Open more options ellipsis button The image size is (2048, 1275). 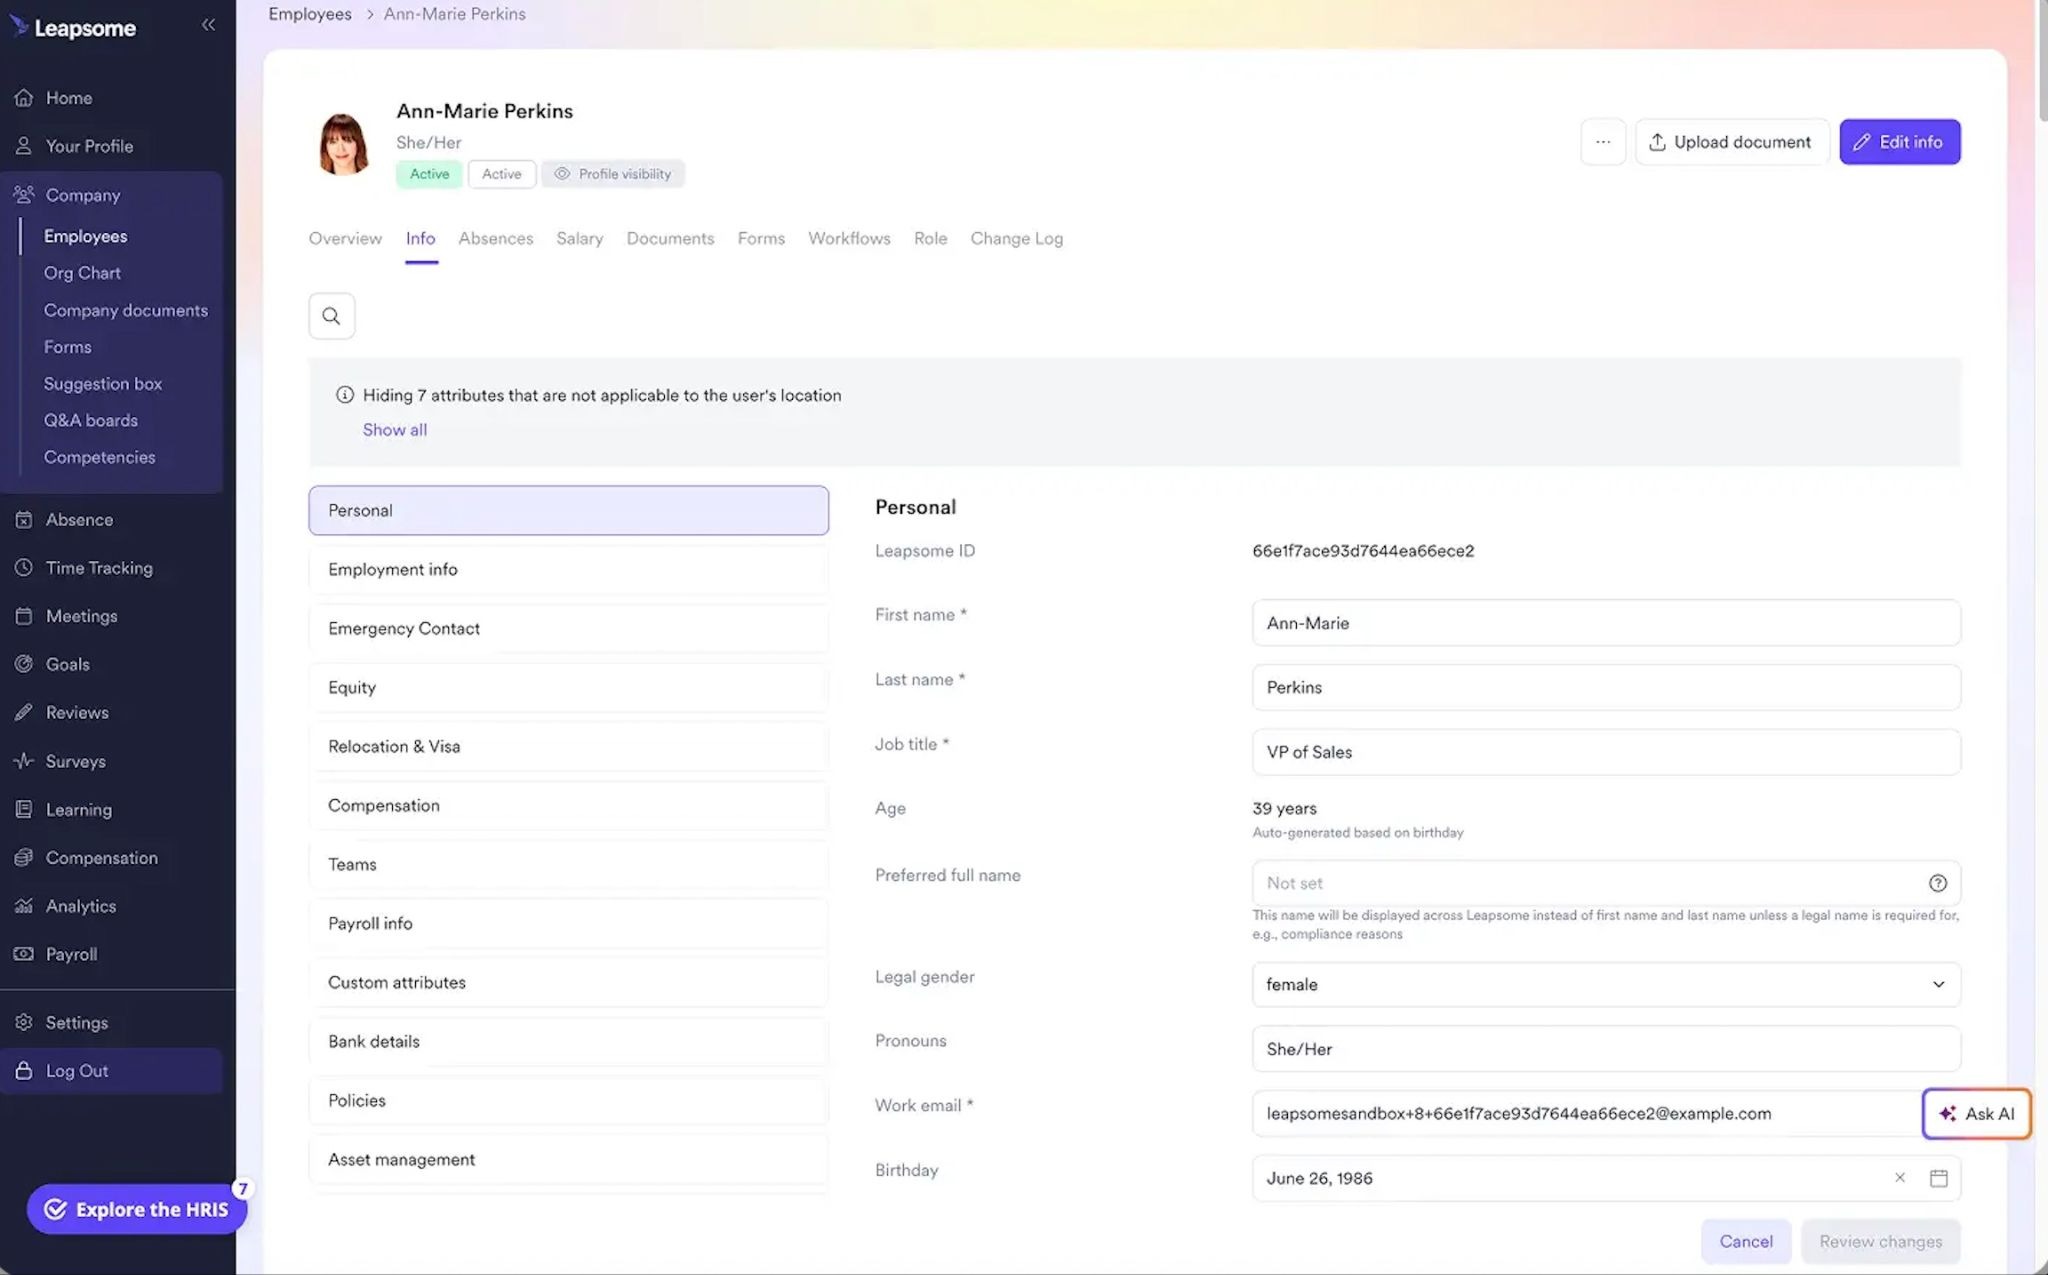[1602, 142]
